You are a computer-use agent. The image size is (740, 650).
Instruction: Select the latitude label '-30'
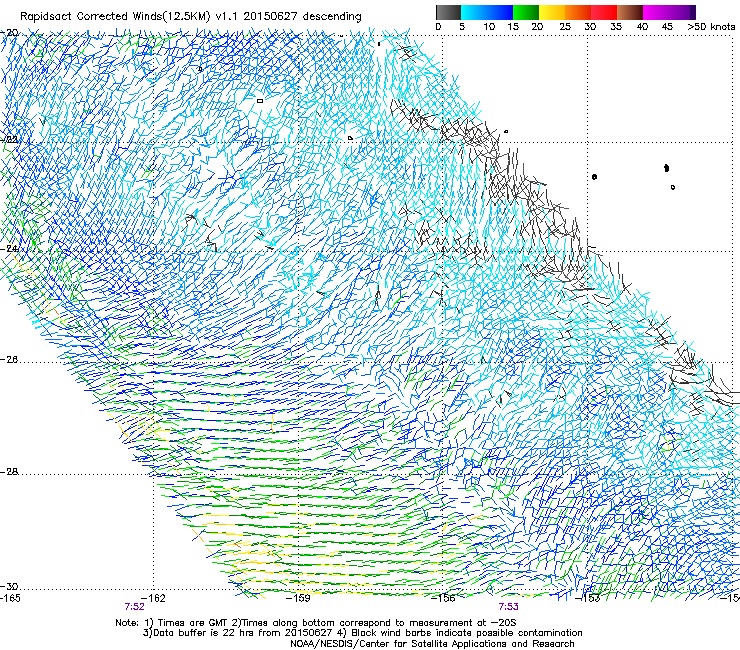click(x=9, y=586)
